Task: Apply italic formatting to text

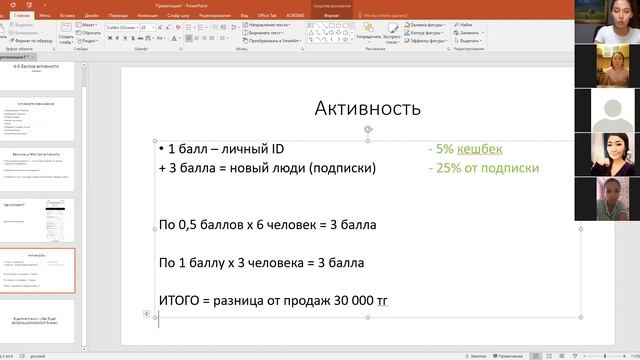Action: [x=118, y=38]
